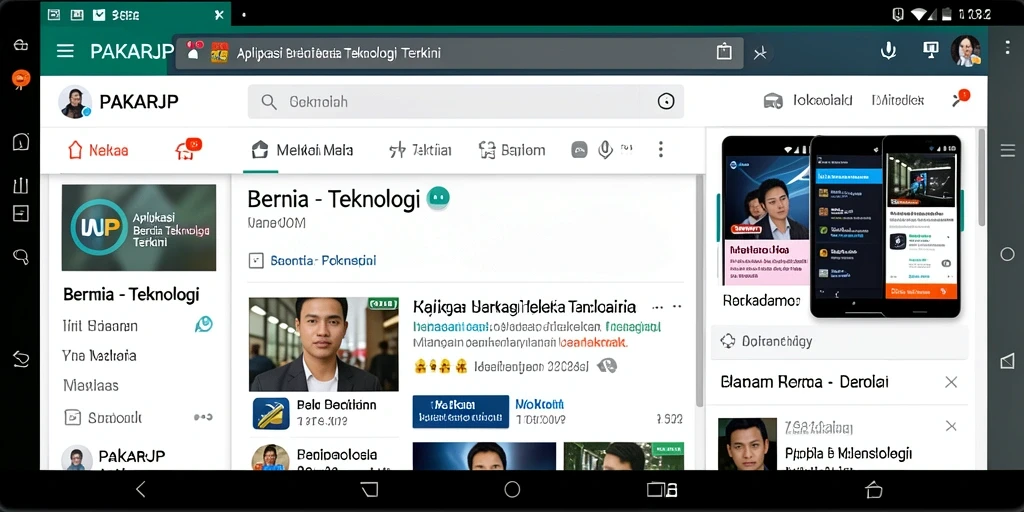Viewport: 1024px width, 512px height.
Task: Click the Bela Beatlann app name
Action: tap(336, 404)
